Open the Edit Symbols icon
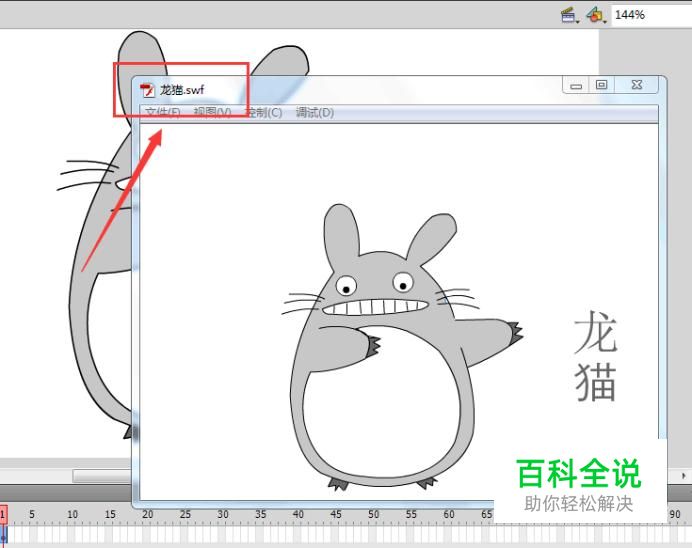The width and height of the screenshot is (692, 548). pos(596,15)
